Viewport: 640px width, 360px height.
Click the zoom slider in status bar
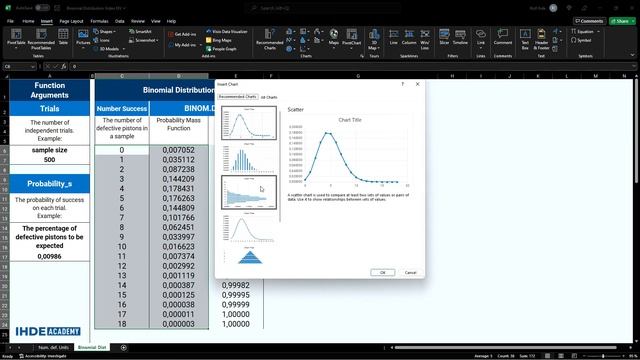point(603,356)
